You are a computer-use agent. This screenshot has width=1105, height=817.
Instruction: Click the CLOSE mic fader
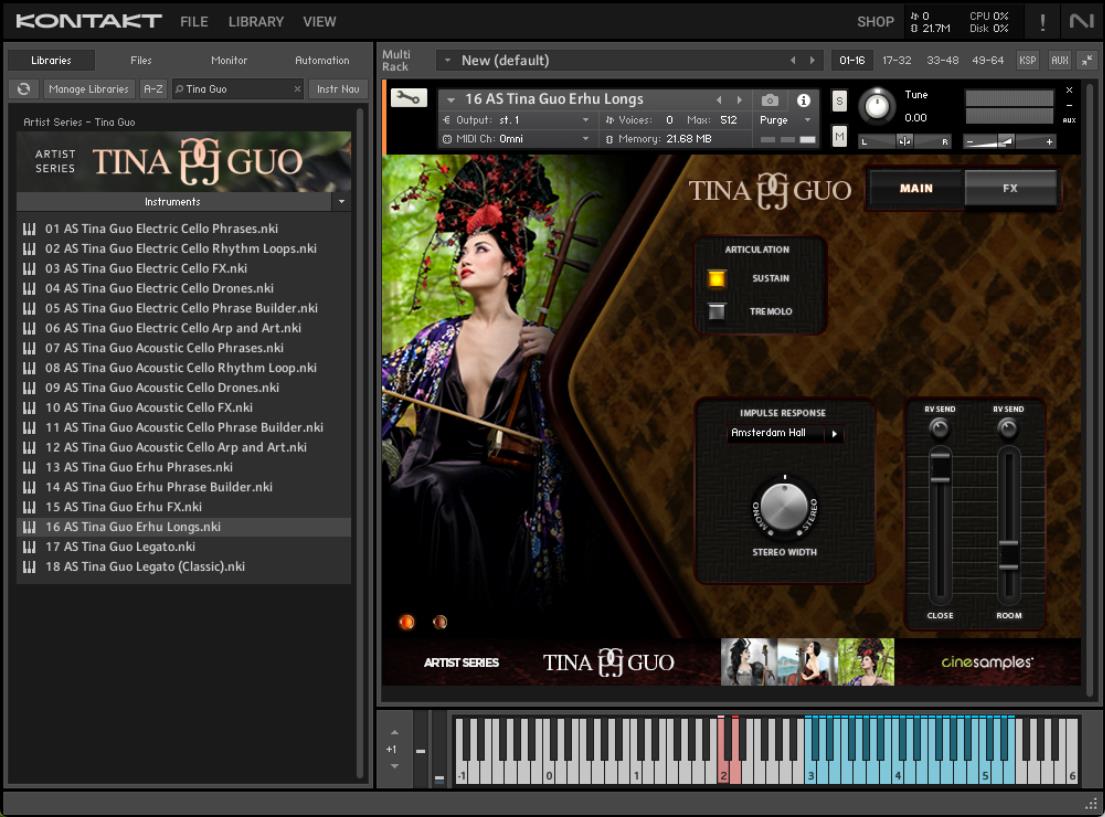[940, 469]
